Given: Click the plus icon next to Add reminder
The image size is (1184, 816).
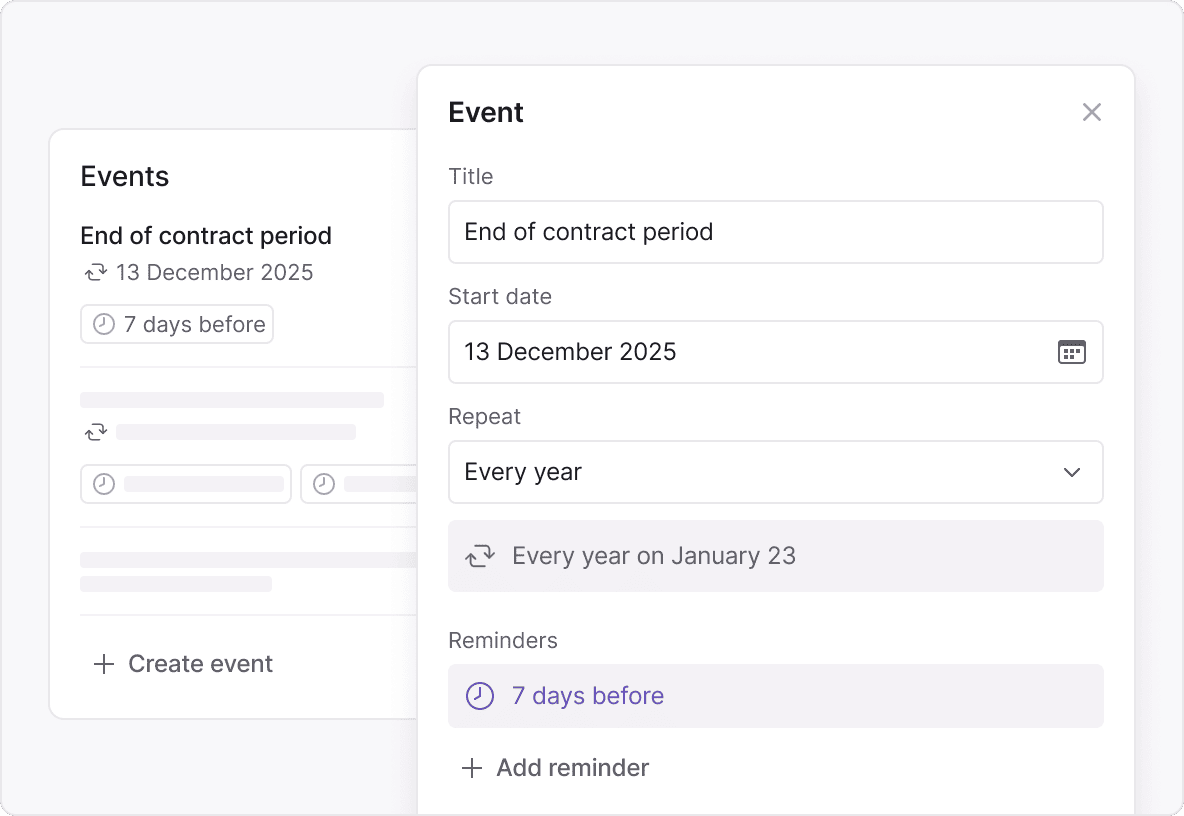Looking at the screenshot, I should click(471, 768).
